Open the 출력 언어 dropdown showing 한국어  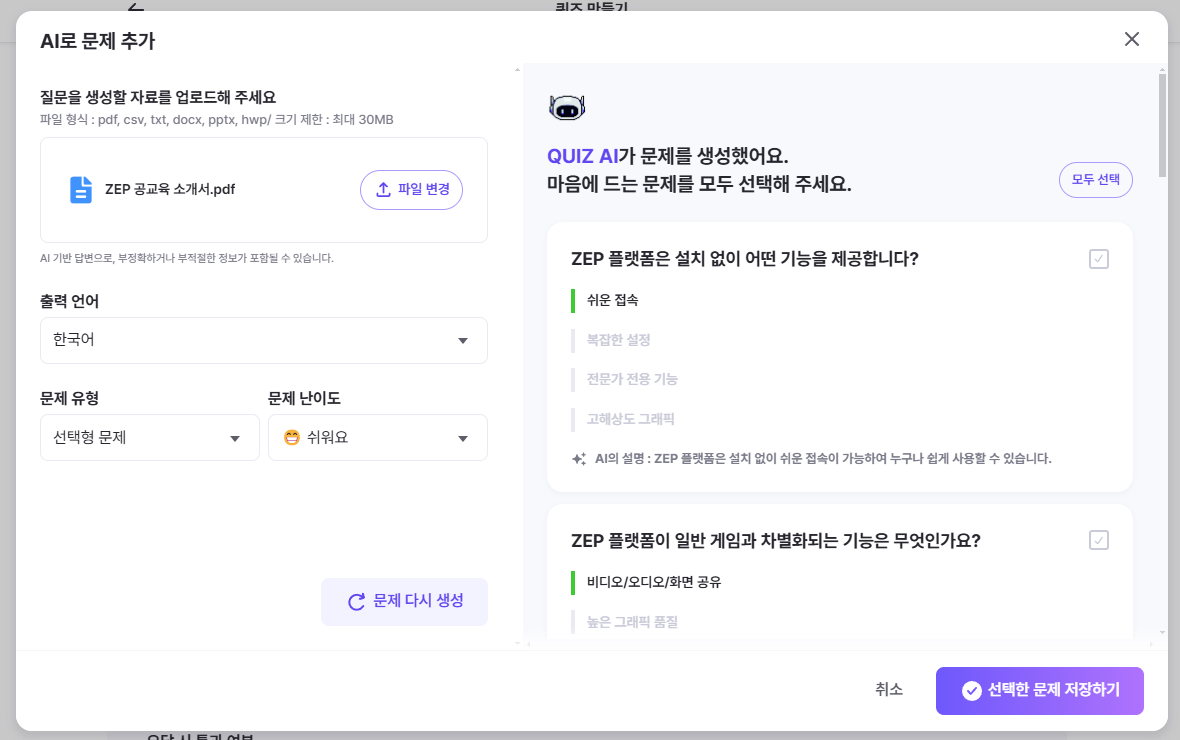(264, 341)
